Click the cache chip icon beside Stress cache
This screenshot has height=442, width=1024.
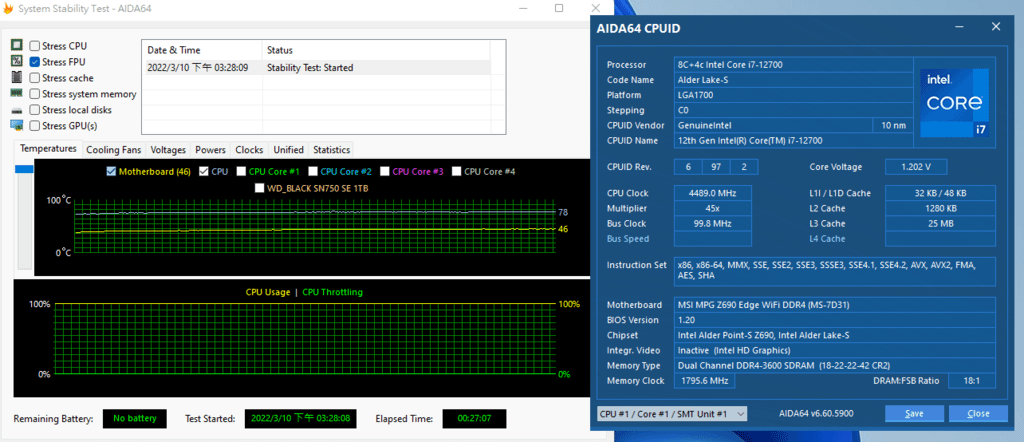(17, 78)
